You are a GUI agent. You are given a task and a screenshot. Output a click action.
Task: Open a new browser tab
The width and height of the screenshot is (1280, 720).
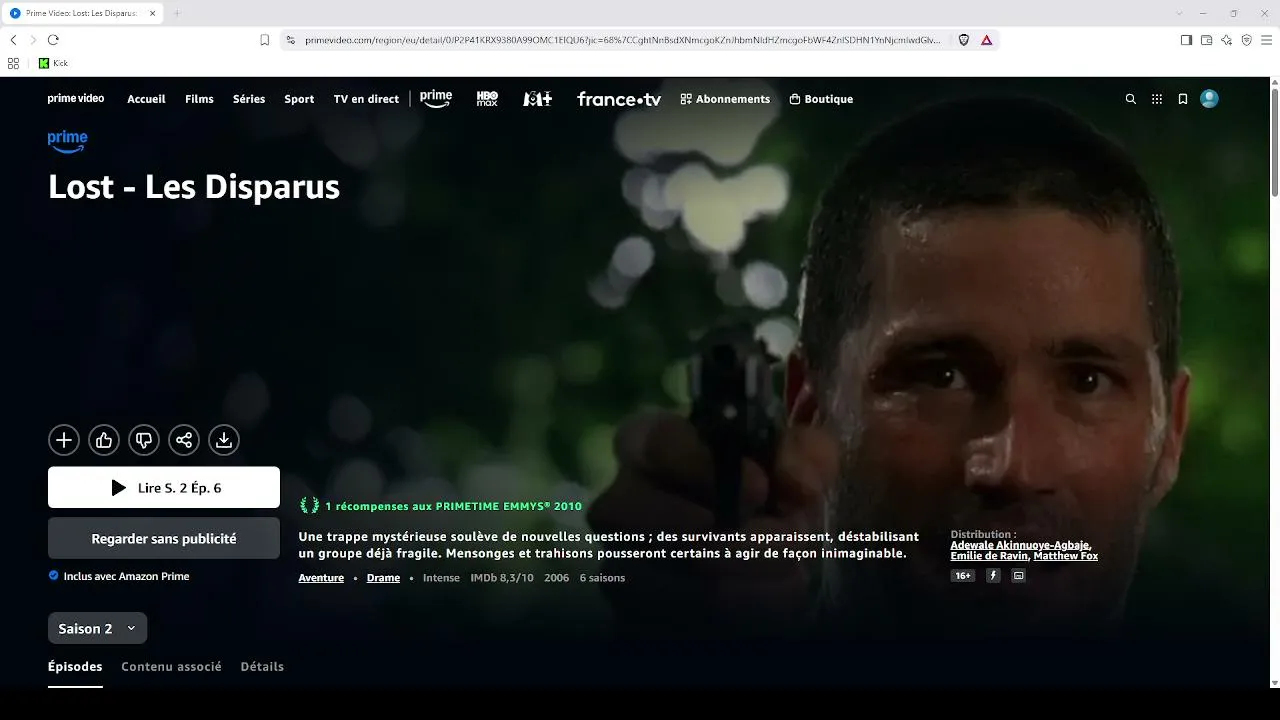tap(177, 13)
